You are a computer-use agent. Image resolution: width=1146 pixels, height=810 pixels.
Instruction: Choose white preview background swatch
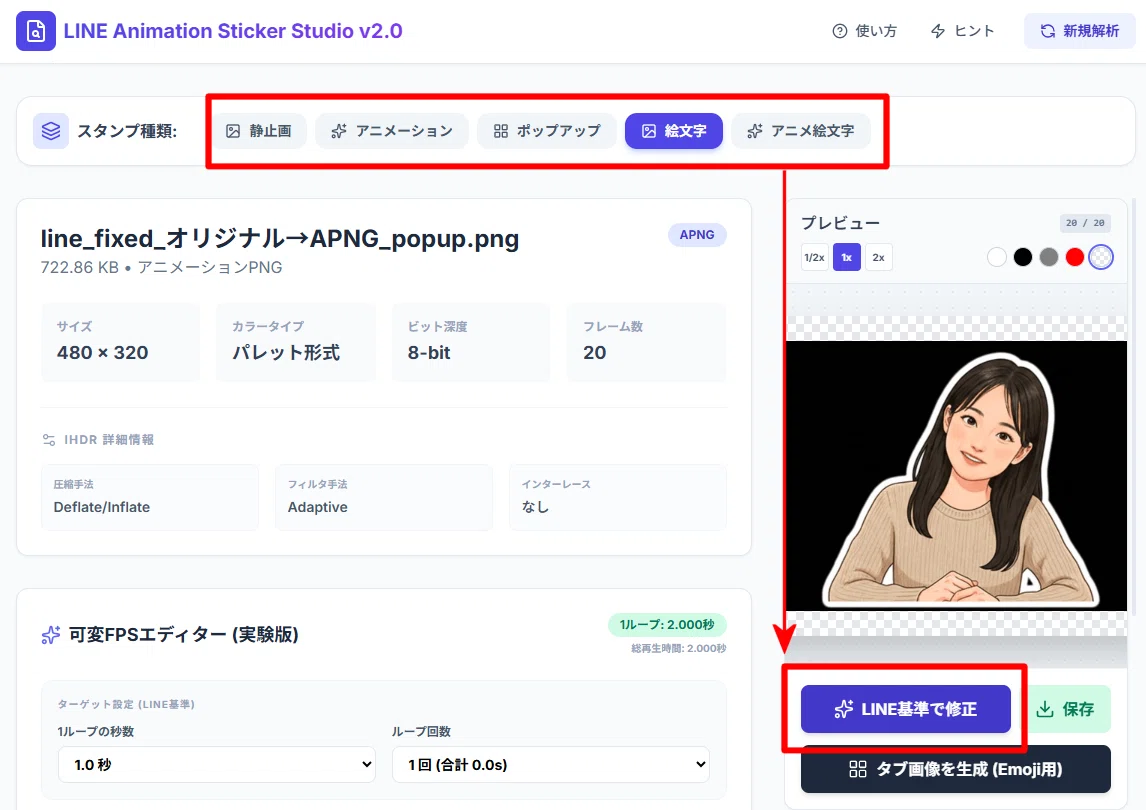click(997, 257)
